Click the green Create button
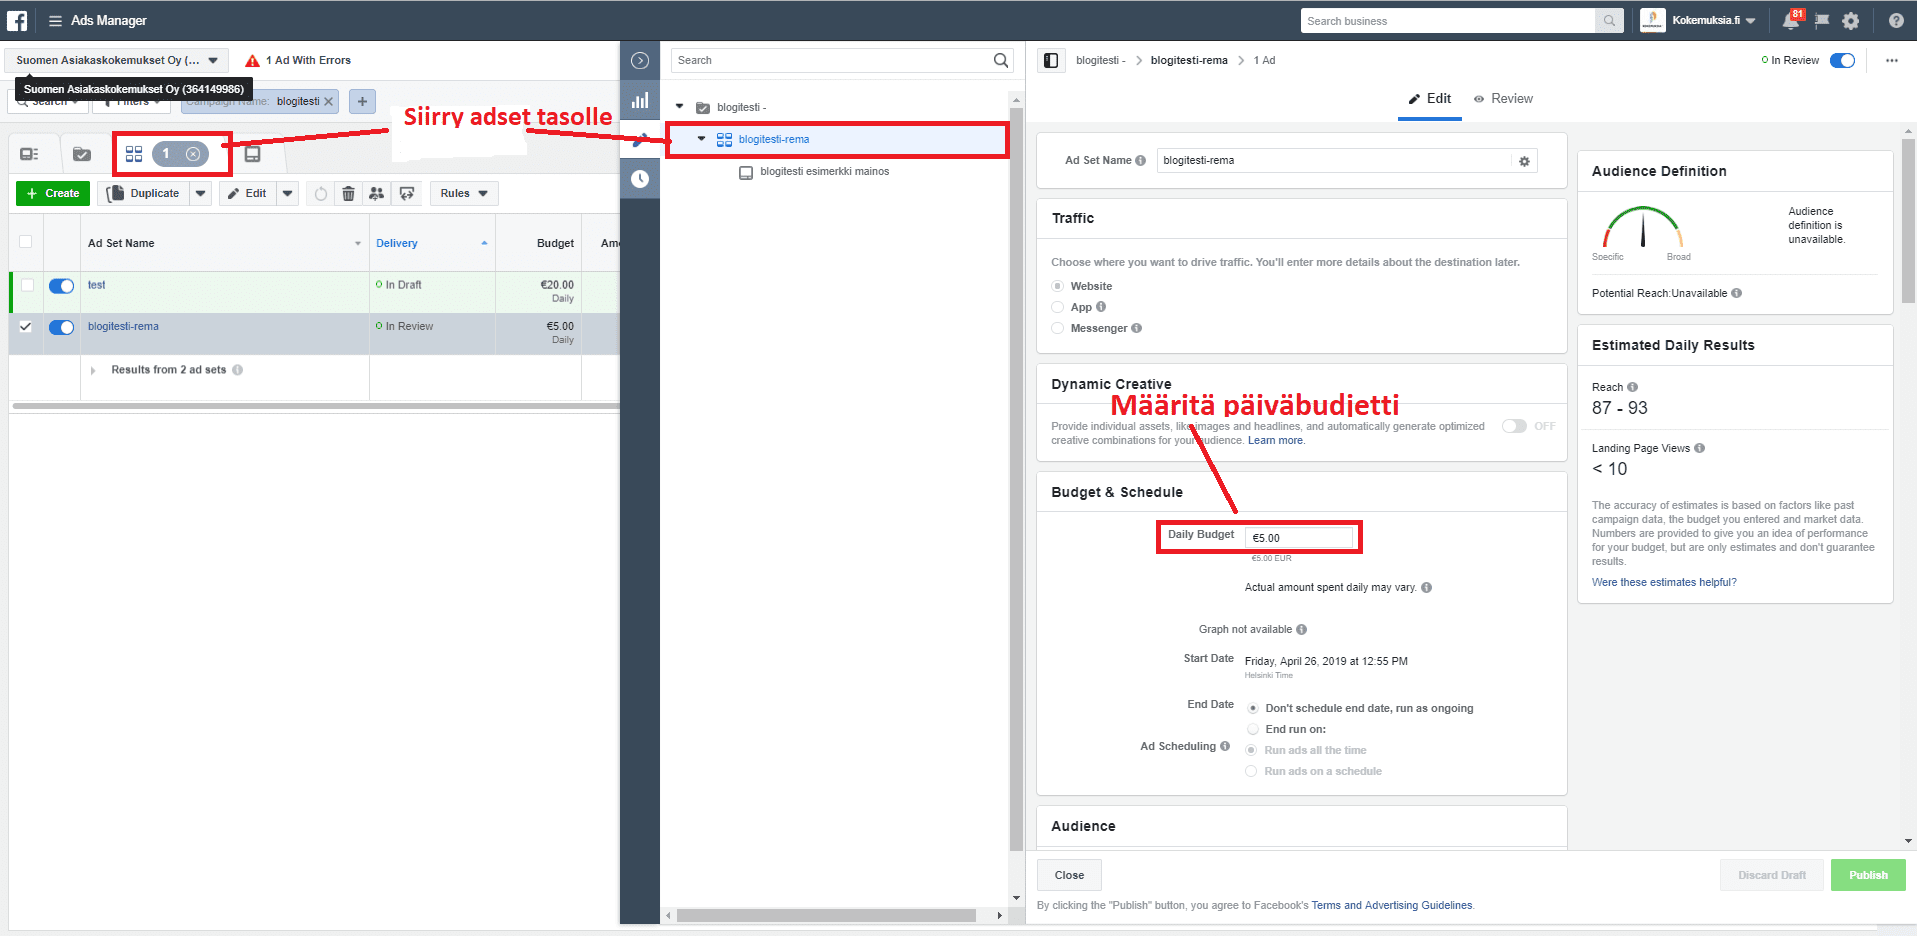The image size is (1917, 936). tap(53, 194)
